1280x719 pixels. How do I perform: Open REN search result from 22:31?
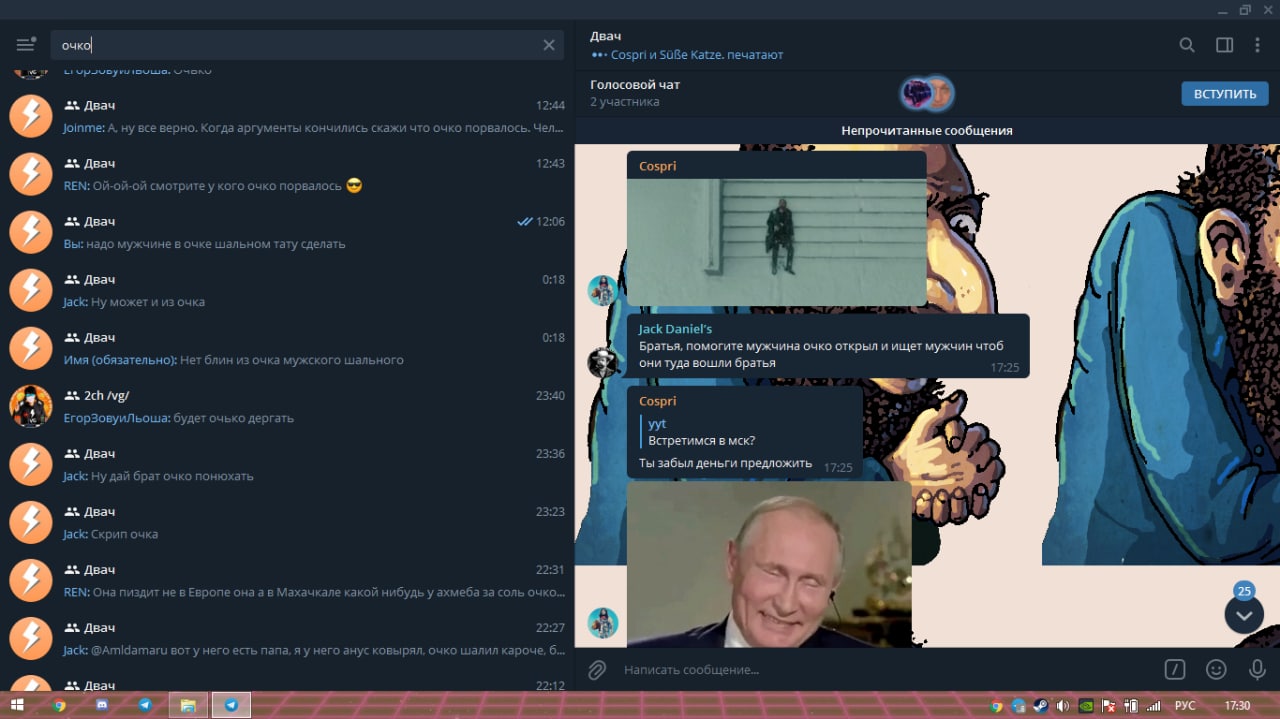coord(287,580)
